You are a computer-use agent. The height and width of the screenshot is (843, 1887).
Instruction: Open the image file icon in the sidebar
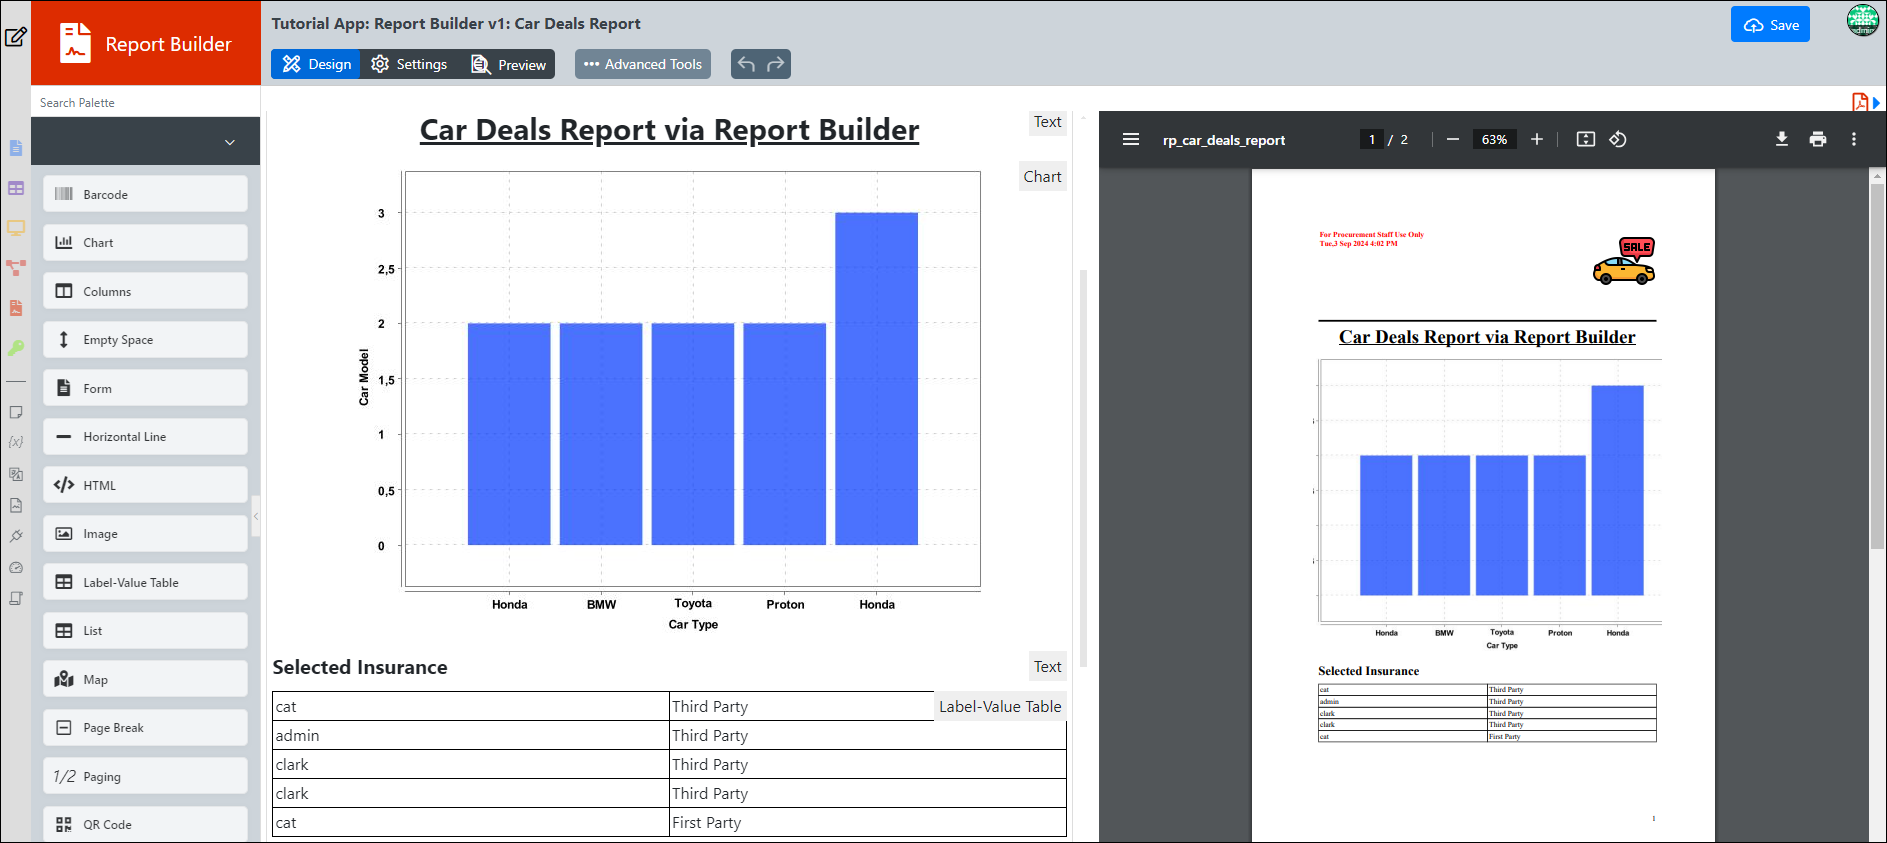click(16, 505)
